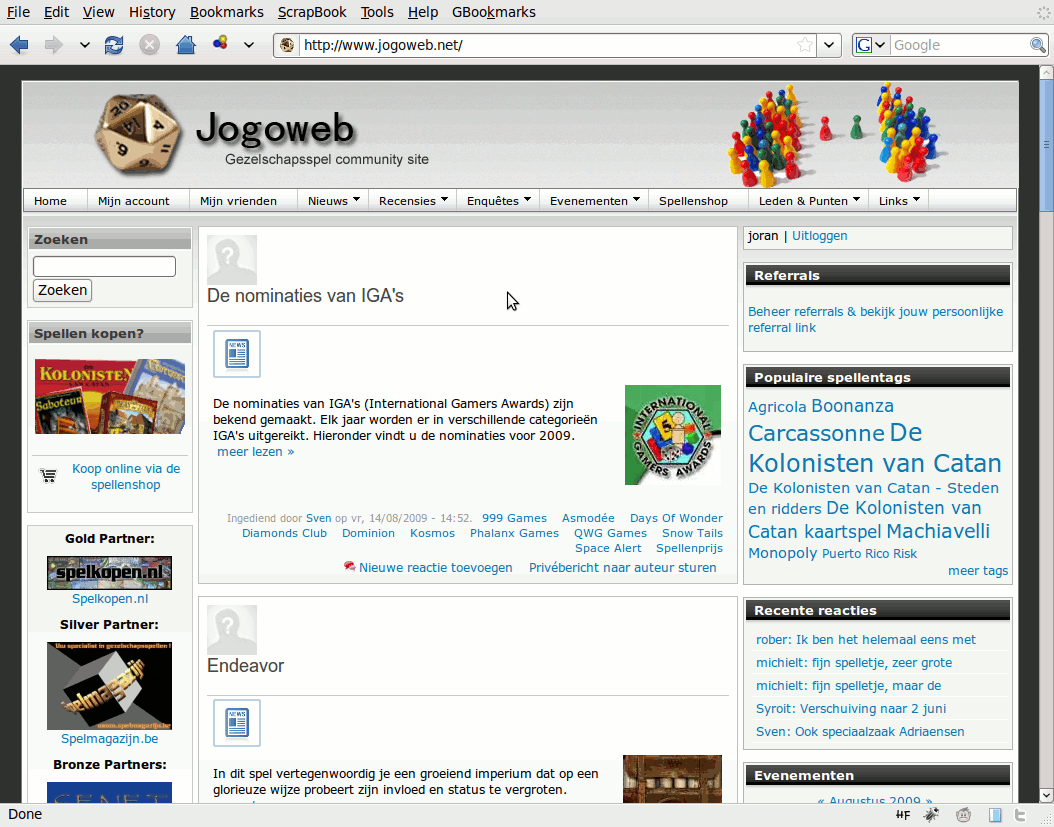Click the speech bubble icon beside Nieuwe reactie toevoegen
Image resolution: width=1054 pixels, height=827 pixels.
pyautogui.click(x=349, y=566)
